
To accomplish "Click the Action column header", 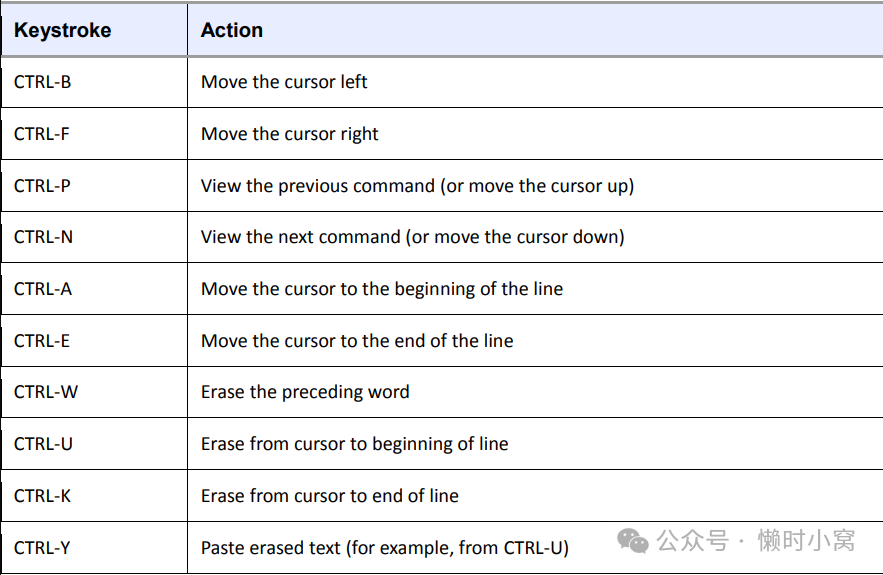I will (232, 30).
